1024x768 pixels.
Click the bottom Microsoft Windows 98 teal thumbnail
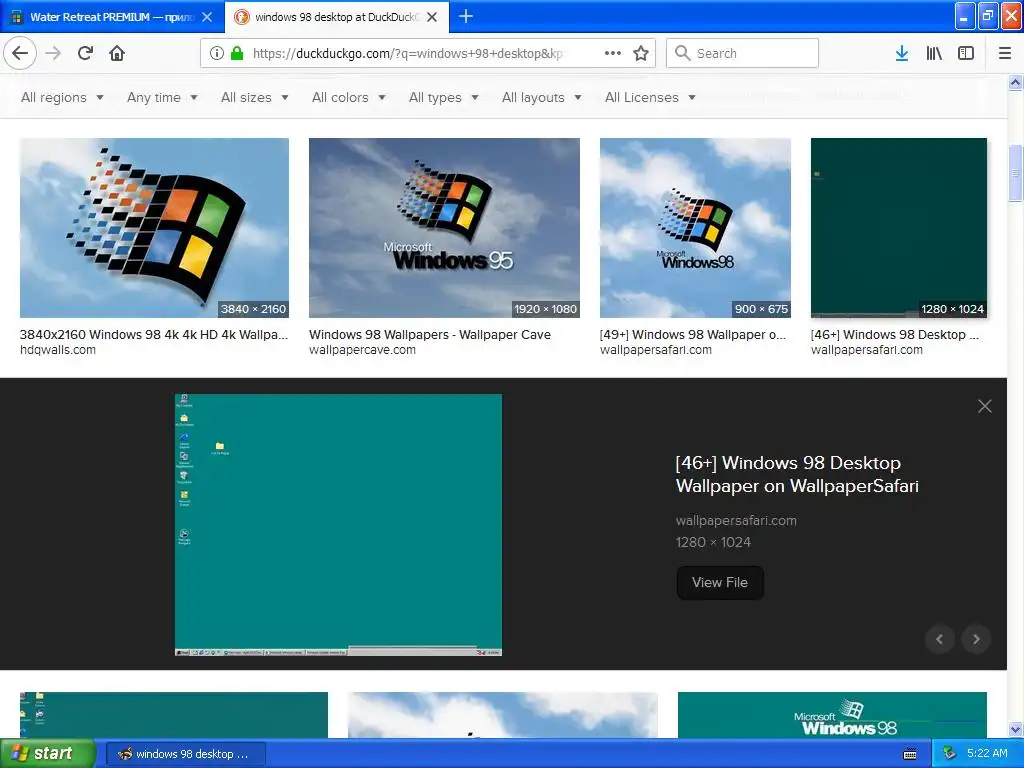pyautogui.click(x=832, y=715)
